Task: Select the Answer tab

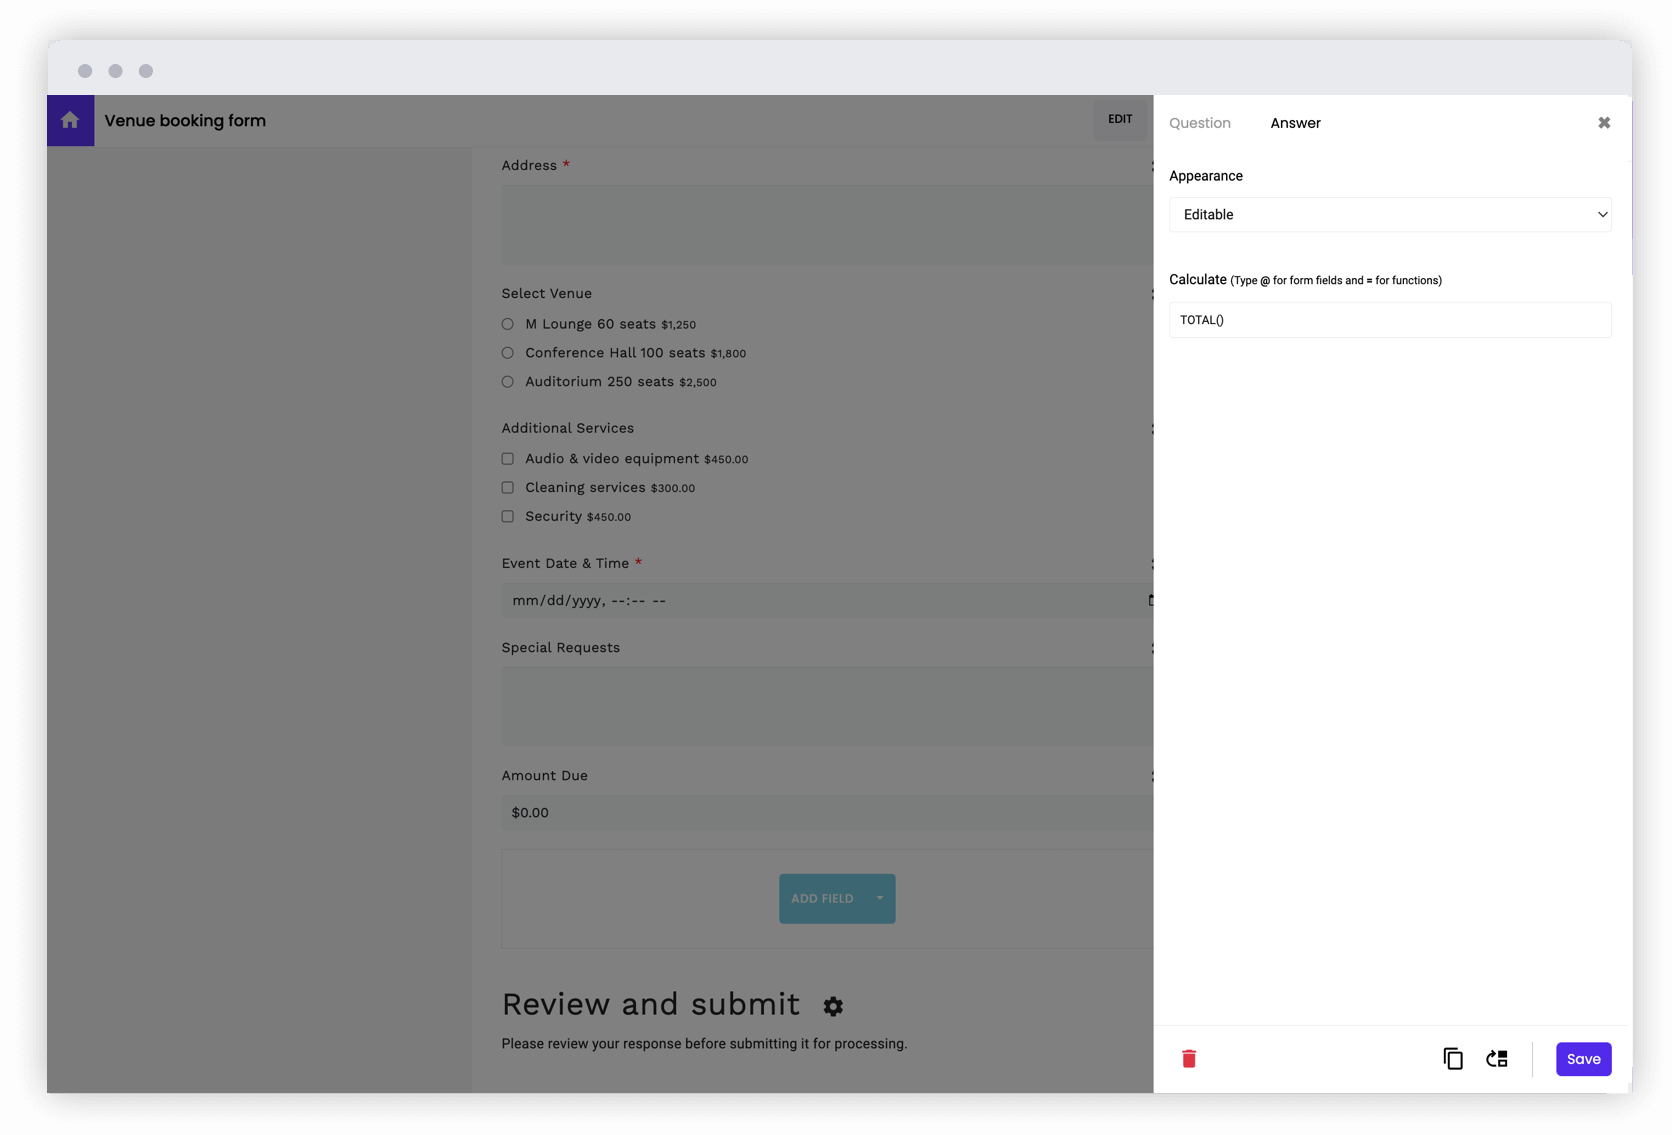Action: point(1295,123)
